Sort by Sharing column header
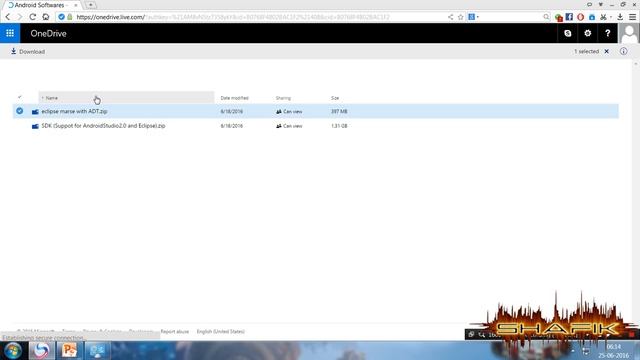Image resolution: width=640 pixels, height=360 pixels. [x=283, y=98]
